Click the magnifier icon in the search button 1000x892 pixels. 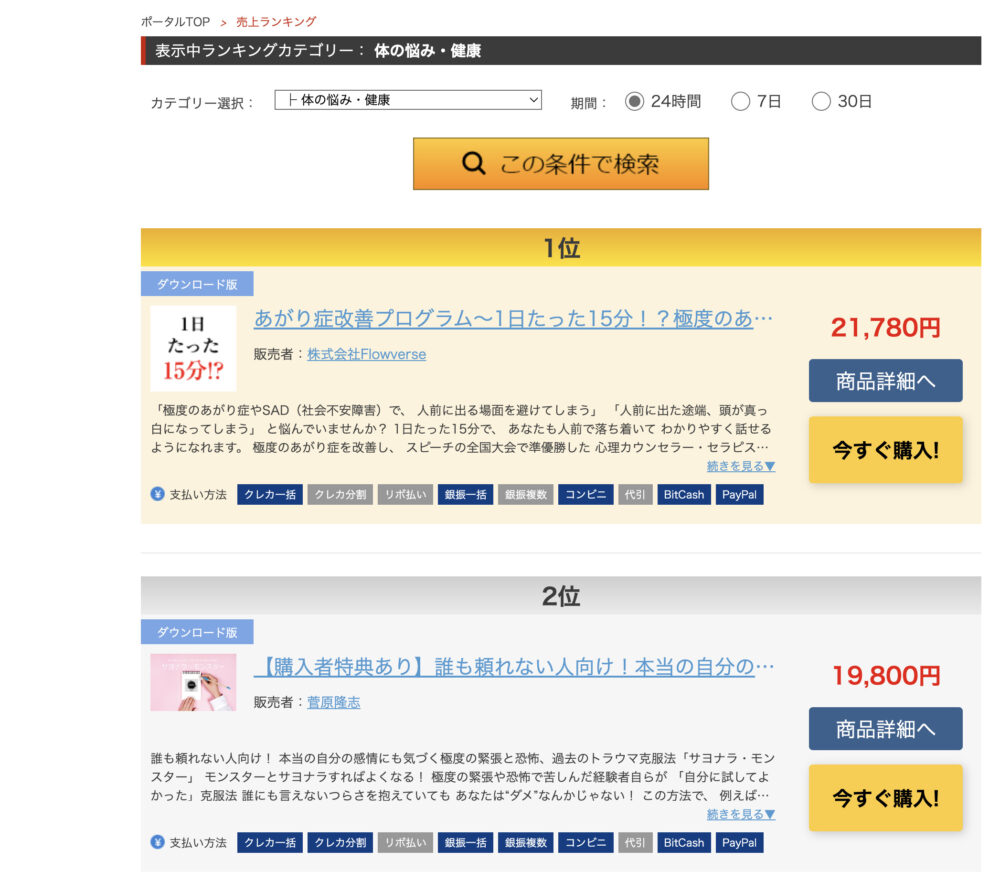click(x=475, y=163)
